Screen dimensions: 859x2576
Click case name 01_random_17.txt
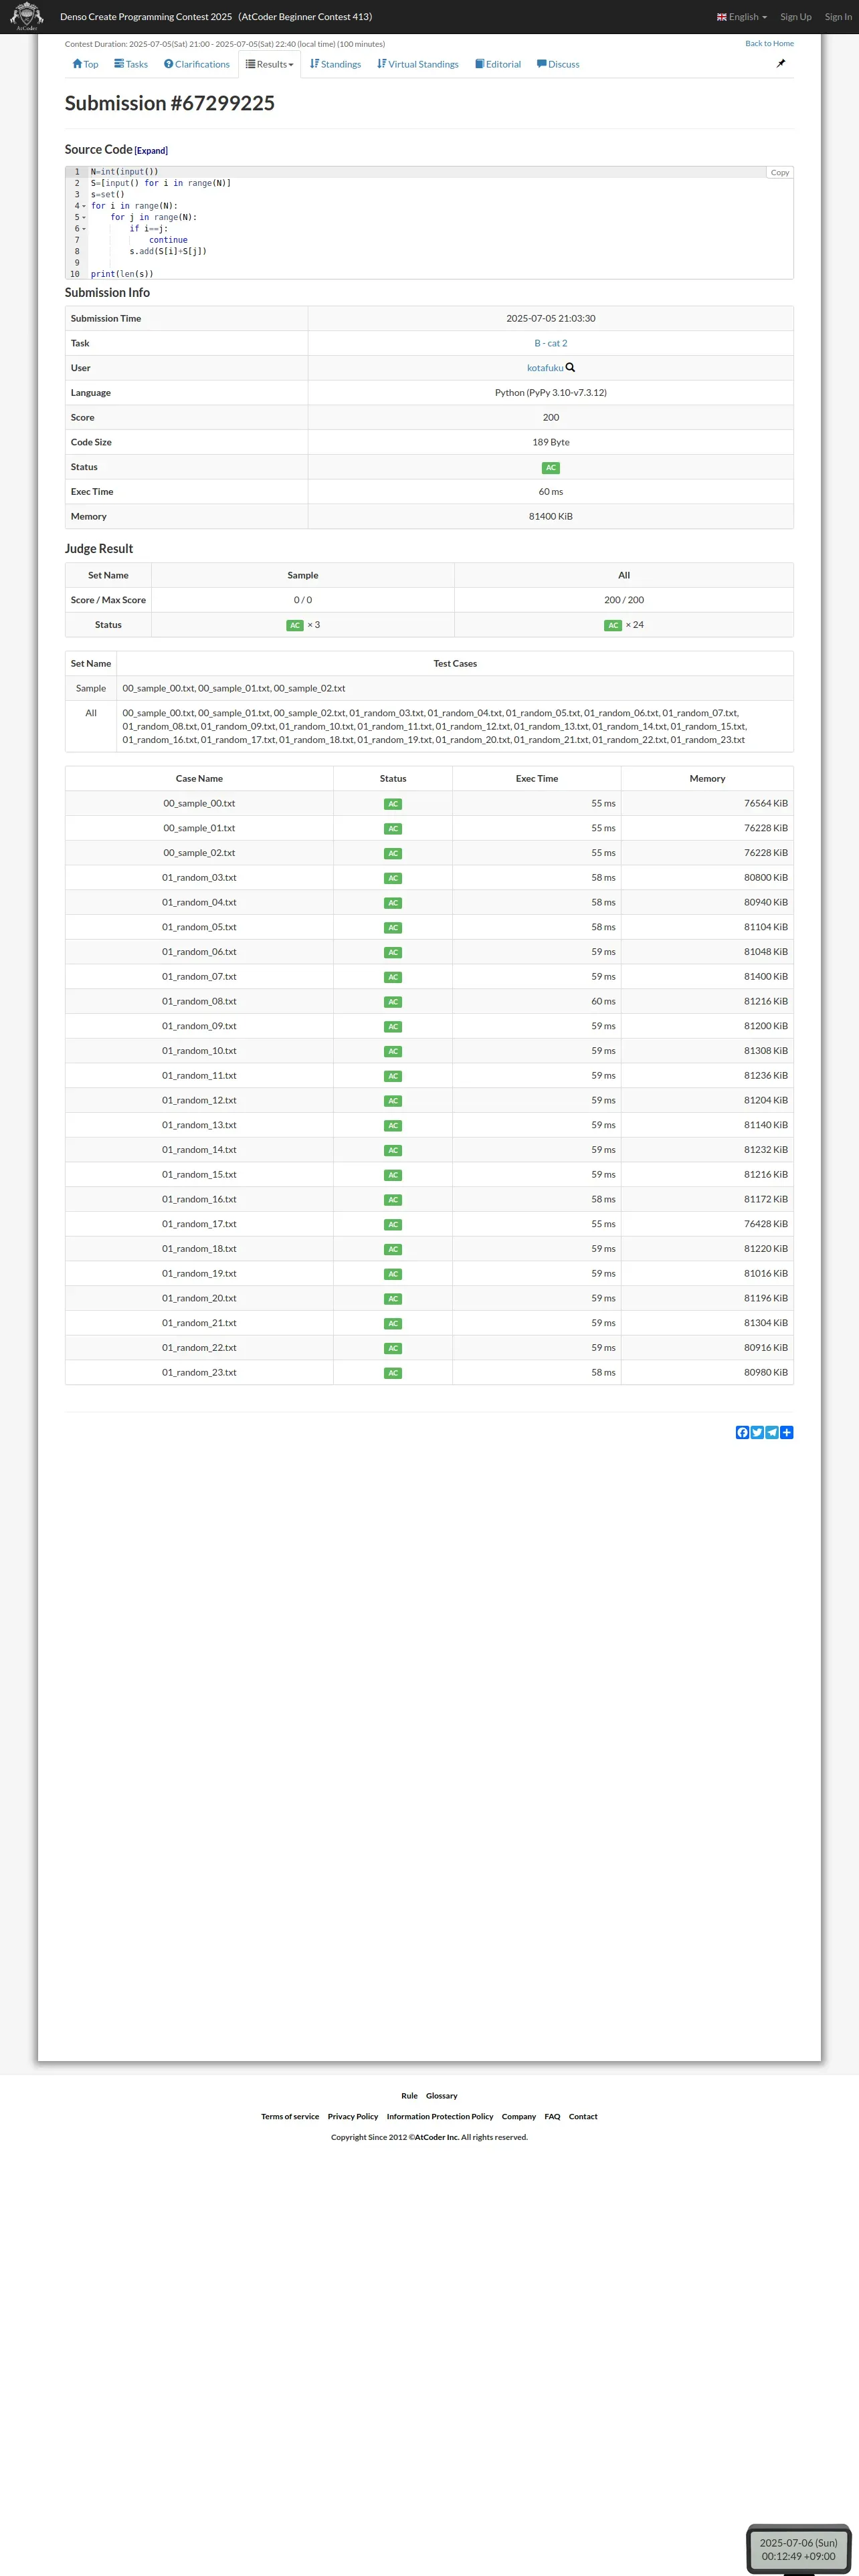click(199, 1224)
